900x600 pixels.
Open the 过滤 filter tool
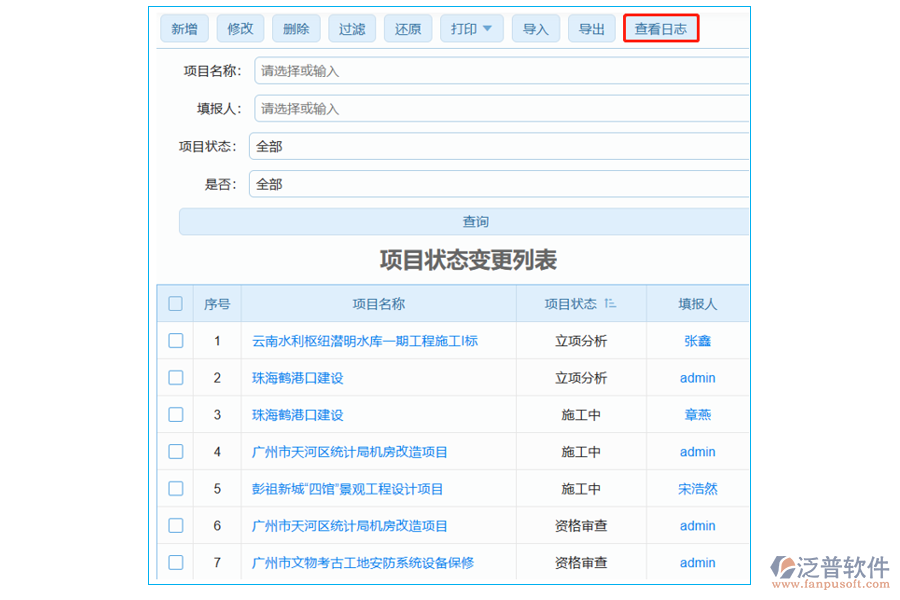pyautogui.click(x=352, y=28)
